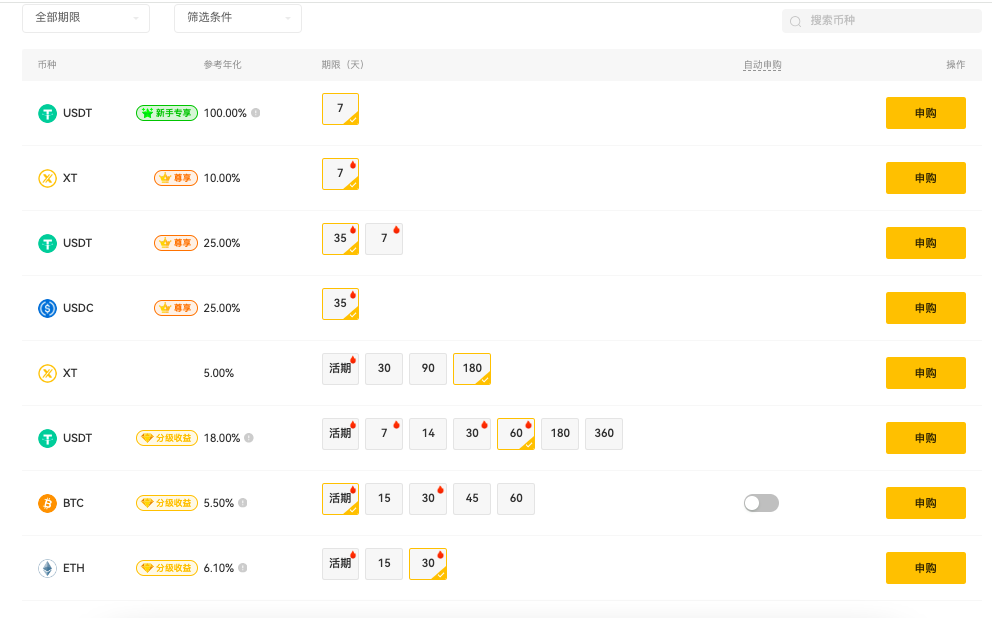Select the 360-day term for USDT

(604, 433)
